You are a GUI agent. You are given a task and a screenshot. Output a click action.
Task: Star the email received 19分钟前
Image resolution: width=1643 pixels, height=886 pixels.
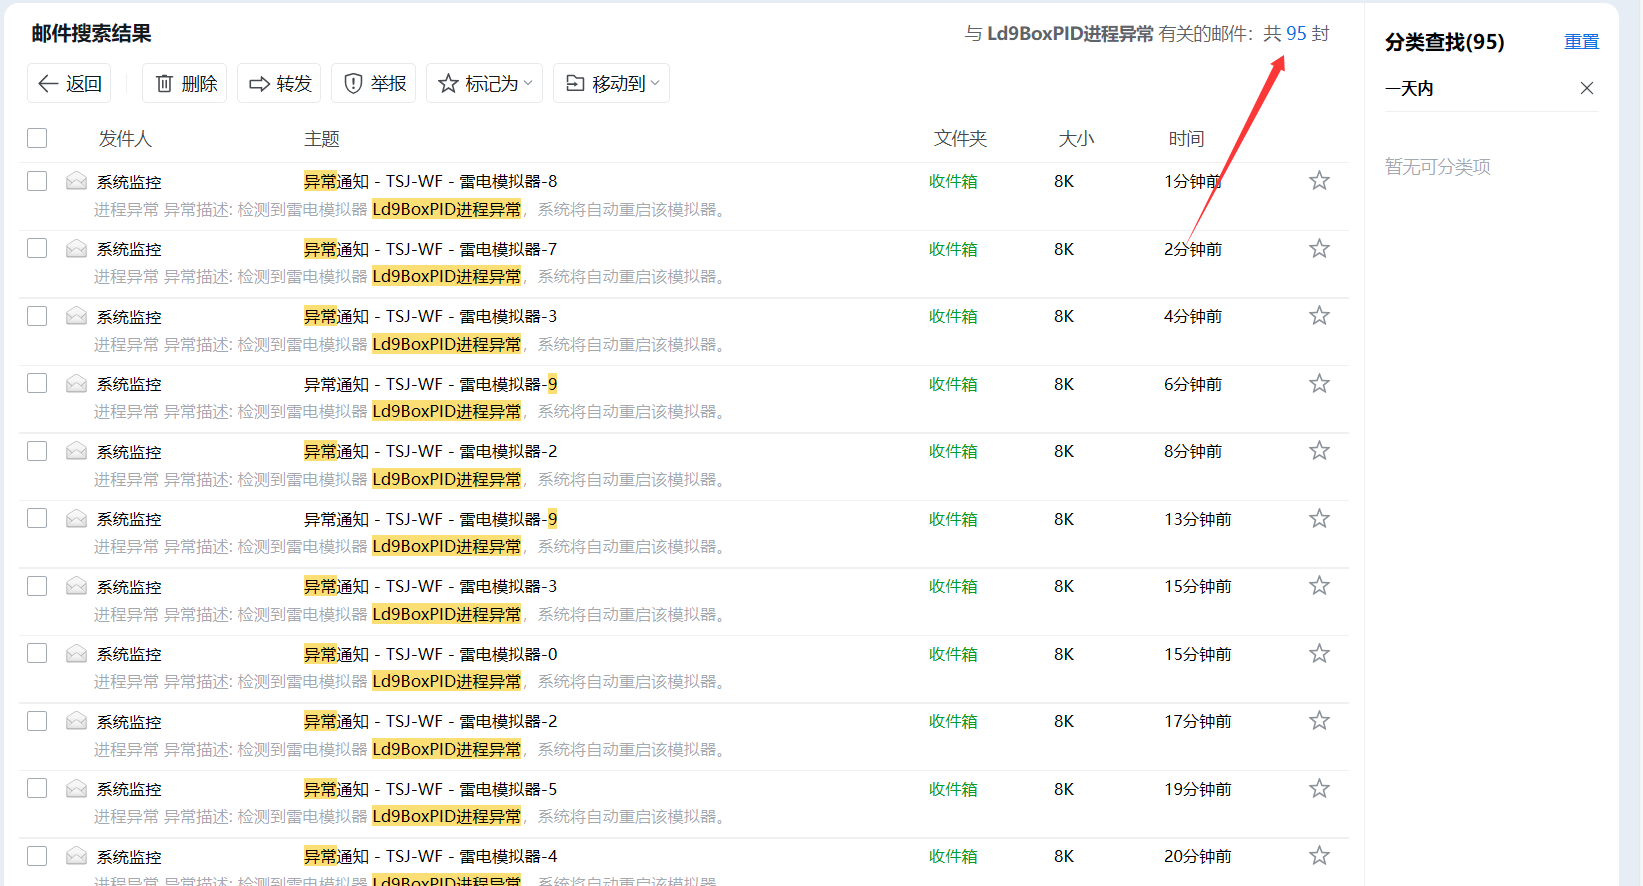point(1319,789)
